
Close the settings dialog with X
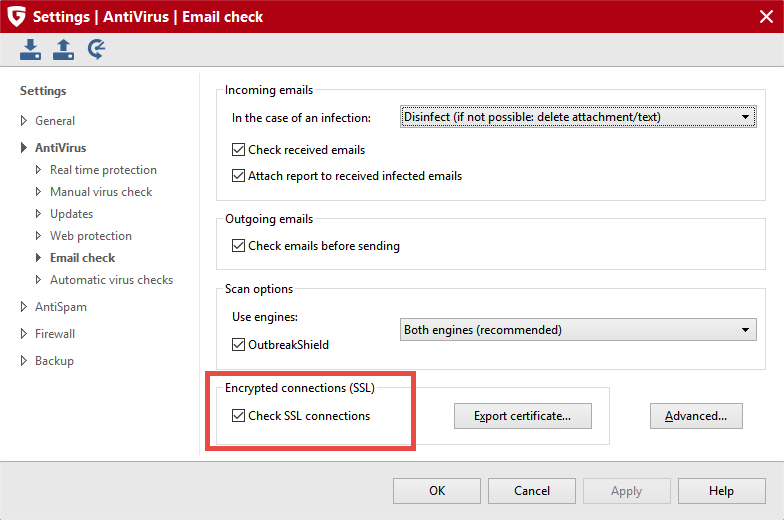pyautogui.click(x=766, y=16)
